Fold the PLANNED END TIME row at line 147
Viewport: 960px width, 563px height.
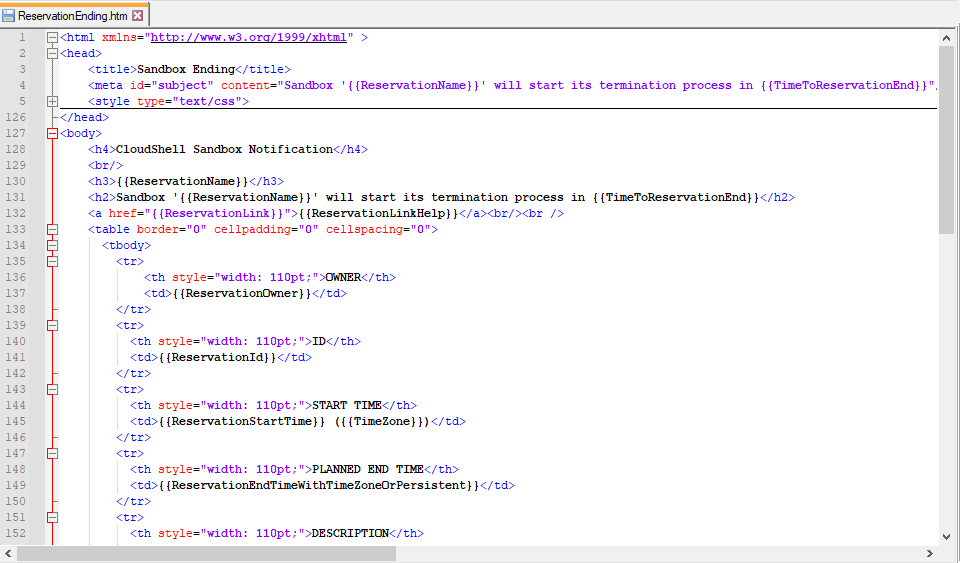point(52,453)
